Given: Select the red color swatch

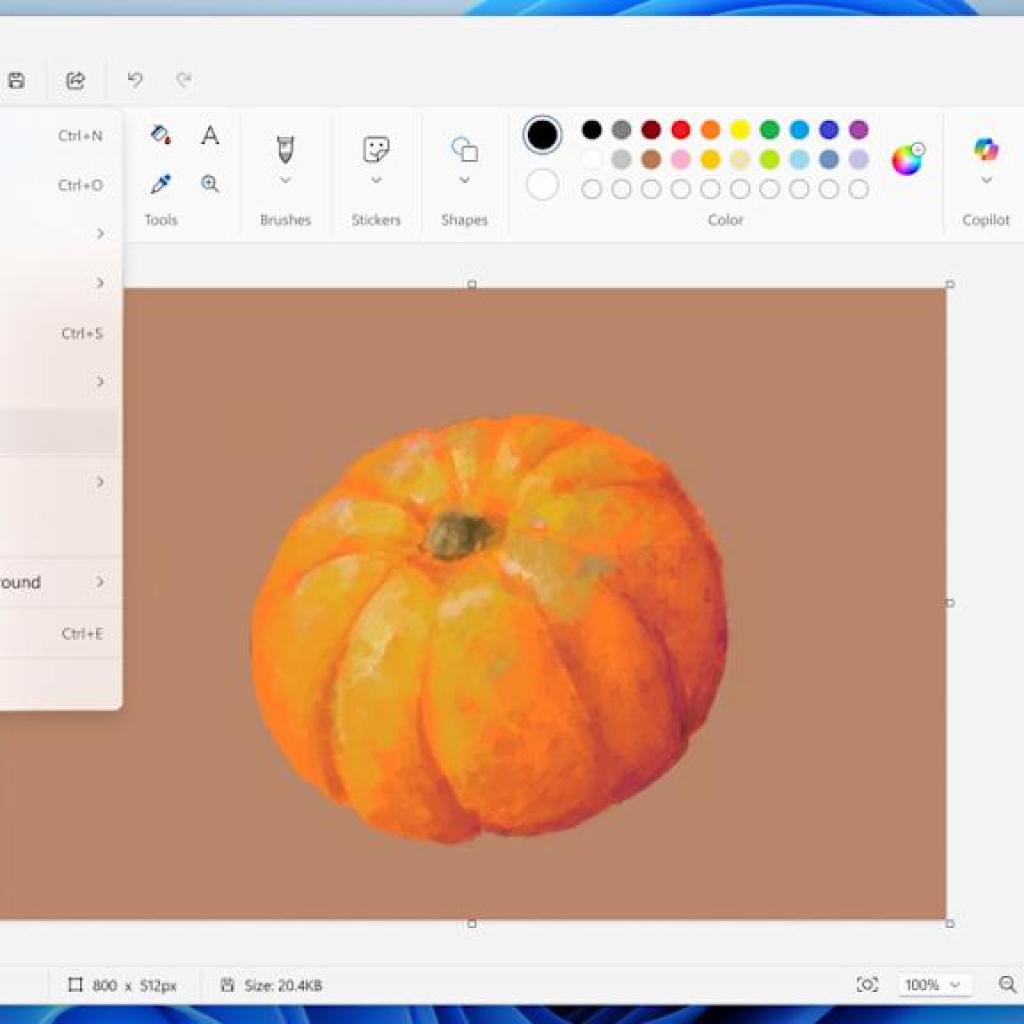Looking at the screenshot, I should point(679,129).
